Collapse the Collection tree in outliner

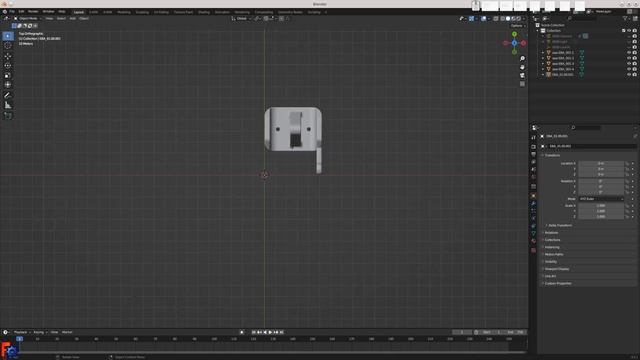tap(538, 31)
